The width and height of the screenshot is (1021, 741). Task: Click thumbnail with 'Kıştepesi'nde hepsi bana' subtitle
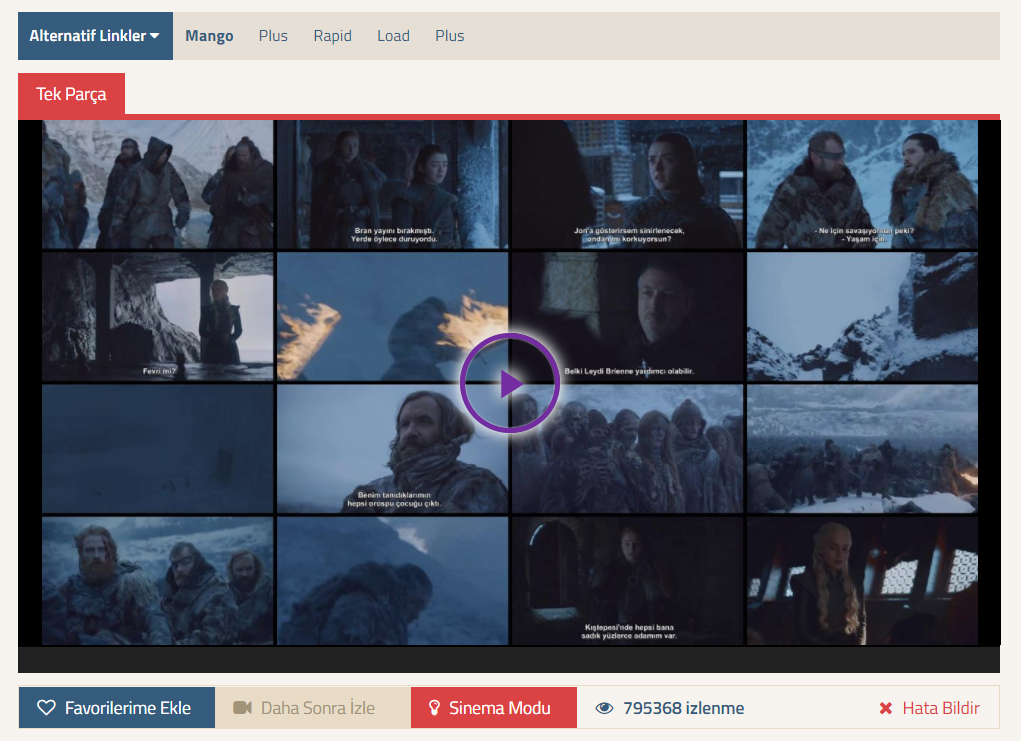click(x=628, y=581)
